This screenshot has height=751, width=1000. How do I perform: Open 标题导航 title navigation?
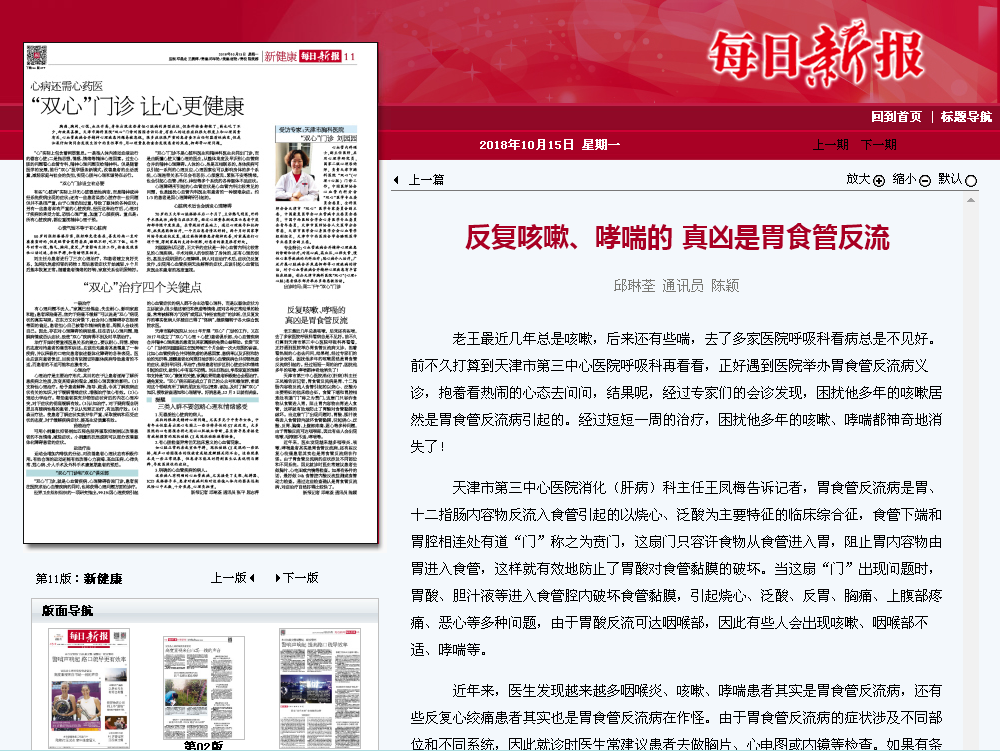[966, 117]
